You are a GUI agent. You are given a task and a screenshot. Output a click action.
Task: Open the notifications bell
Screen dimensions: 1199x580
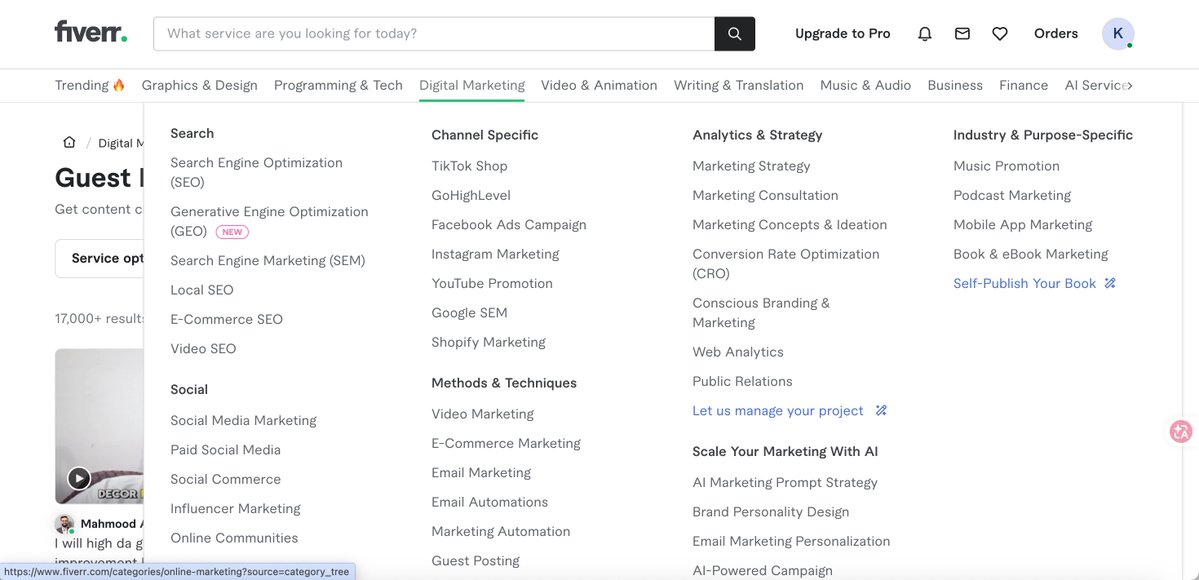(x=925, y=34)
